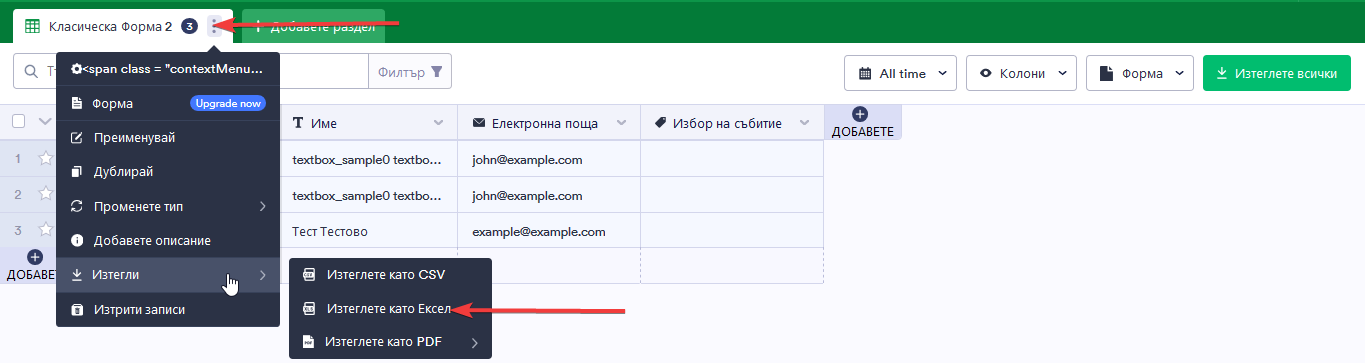Viewport: 1365px width, 363px height.
Task: Click the refresh icon beside Променете тип
Action: point(77,206)
